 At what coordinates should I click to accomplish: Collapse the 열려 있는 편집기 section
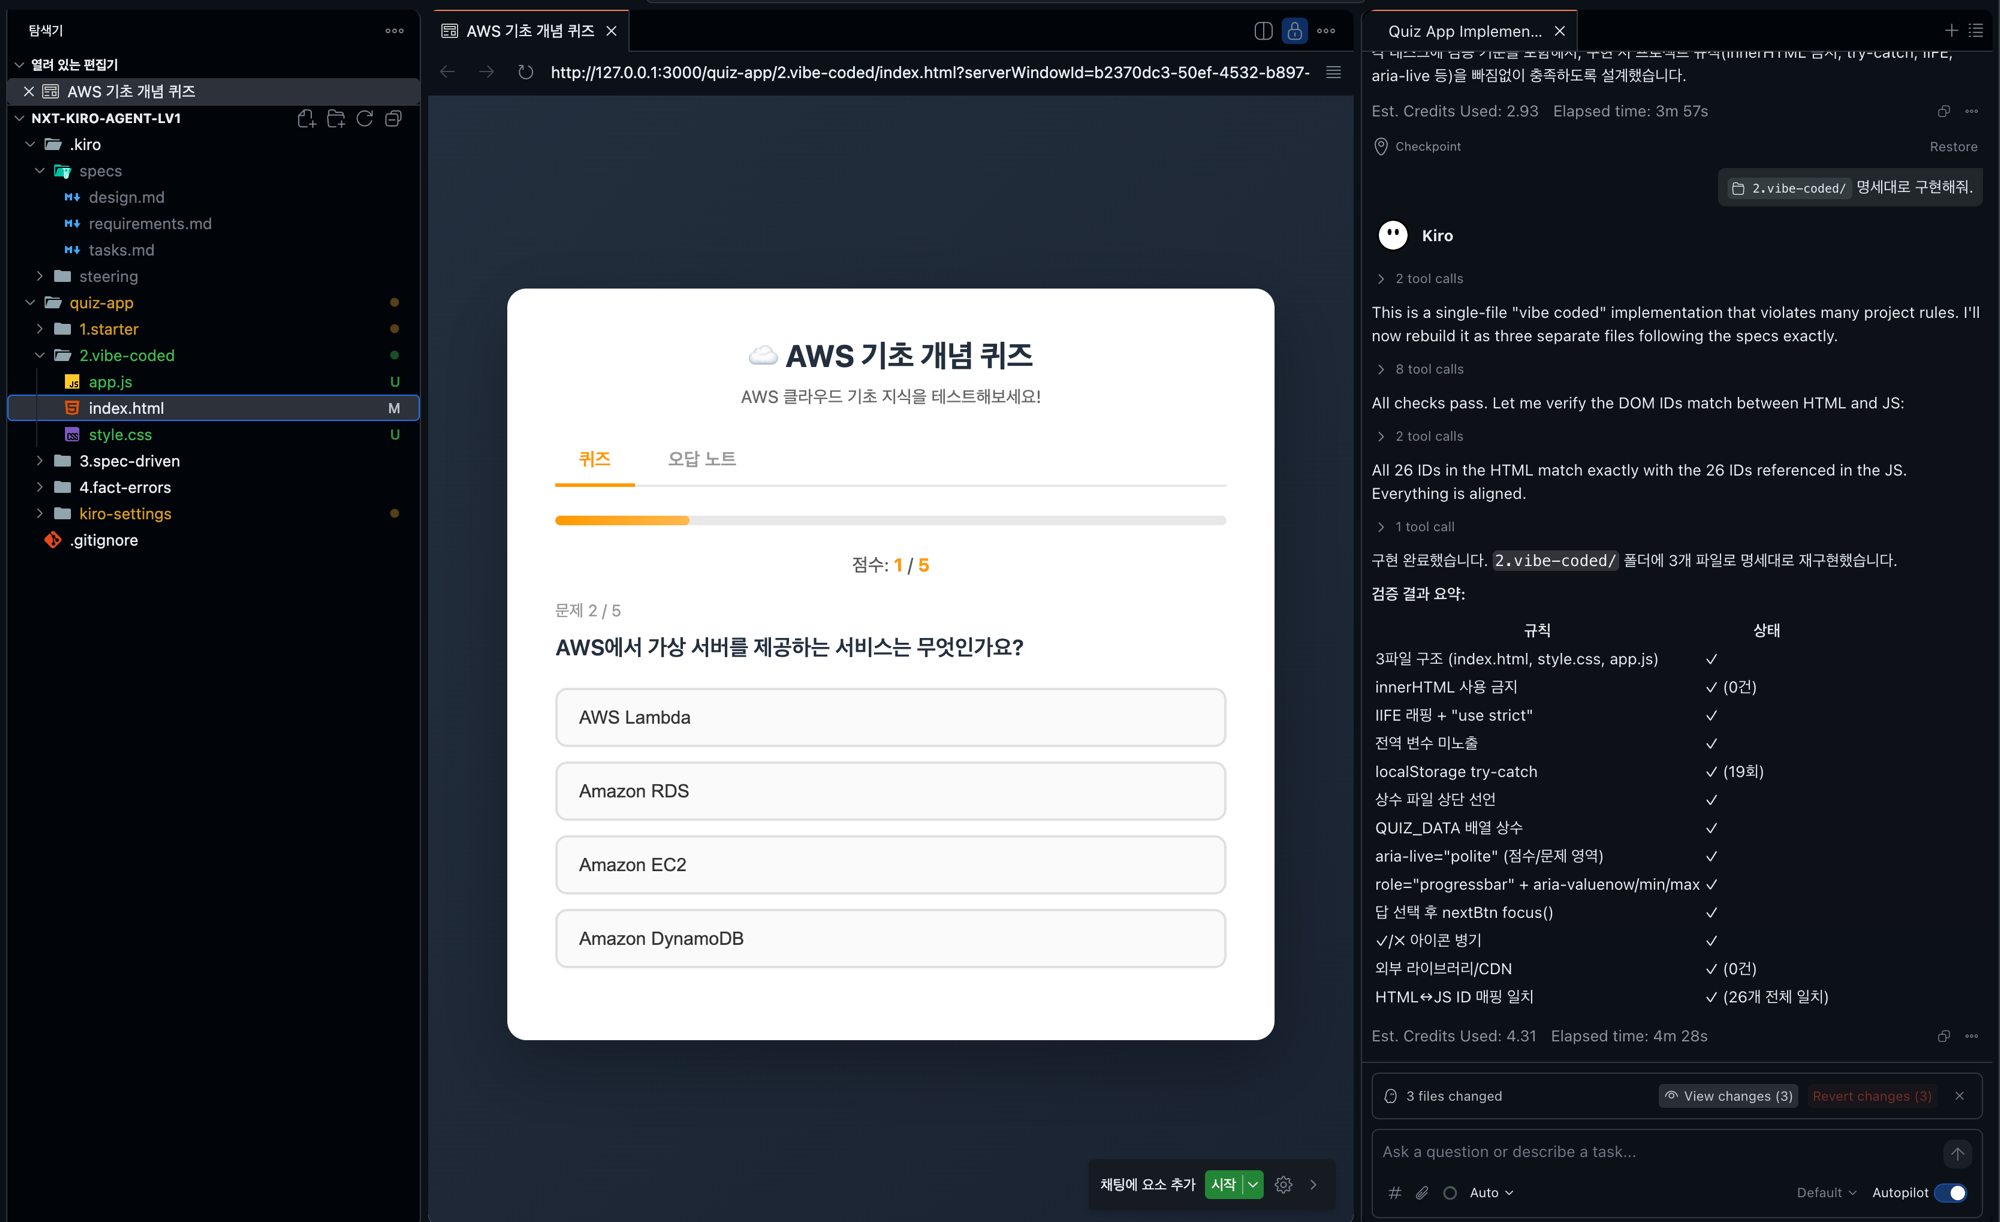tap(74, 64)
